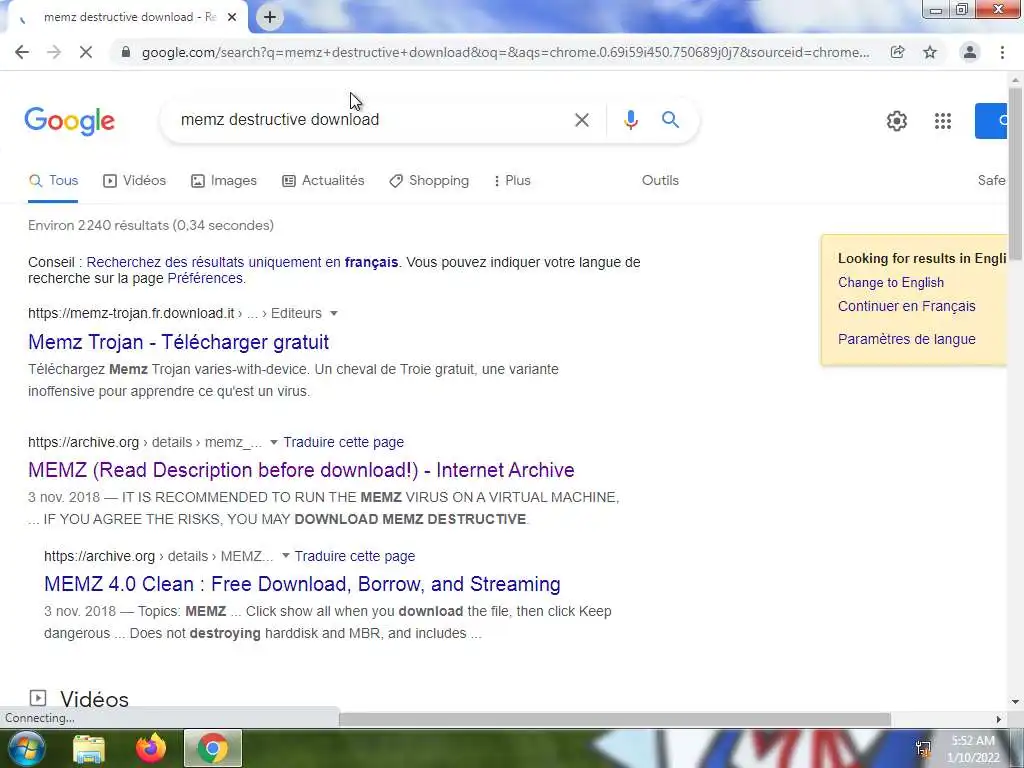Click the français results link
1024x768 pixels.
pyautogui.click(x=242, y=263)
